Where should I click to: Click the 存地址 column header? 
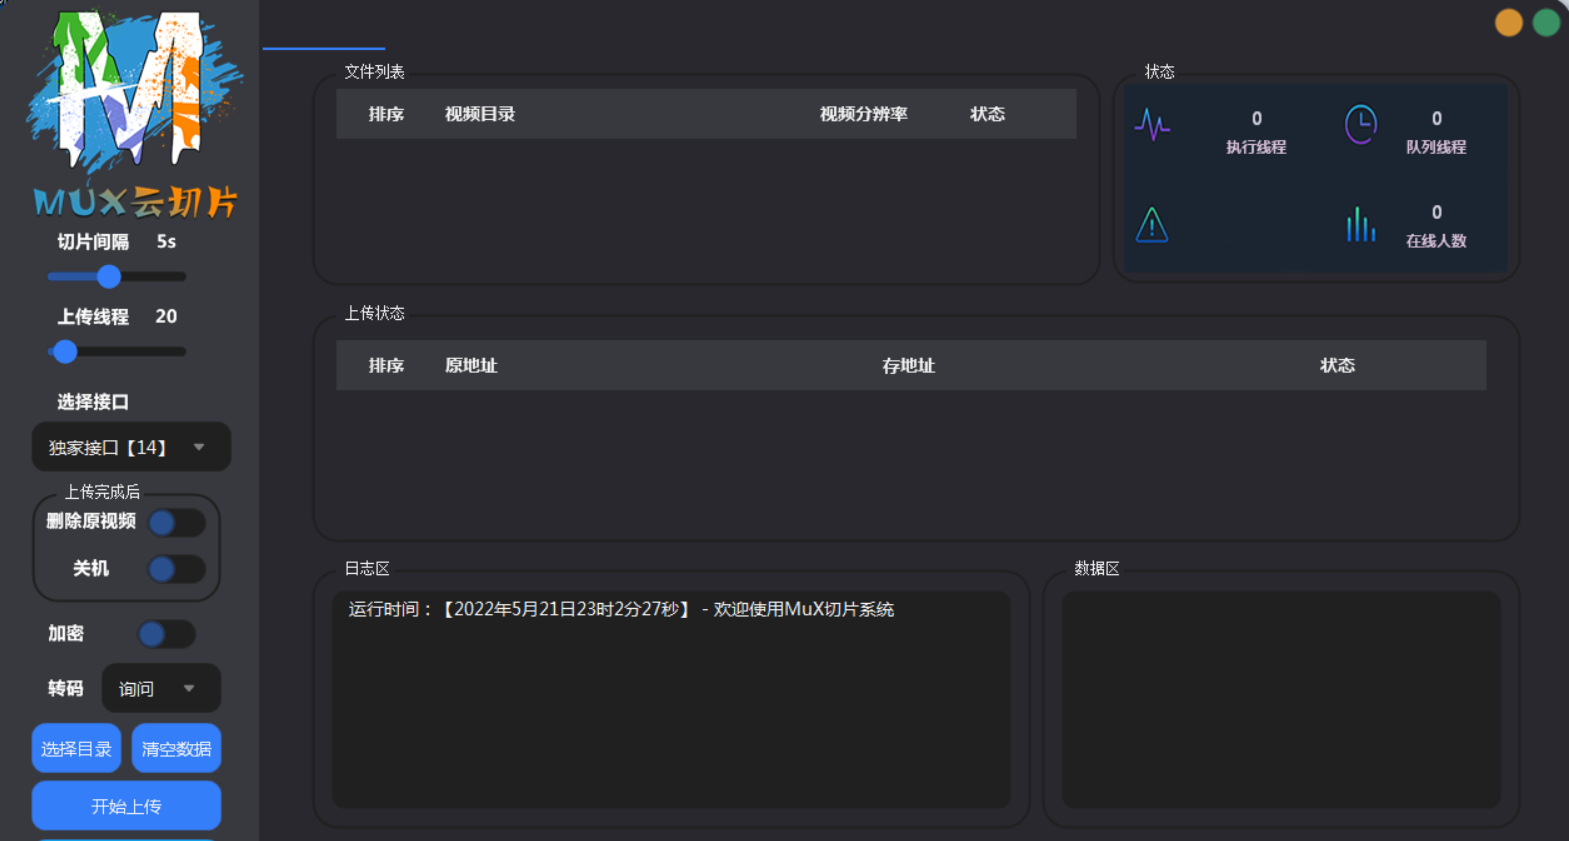click(x=908, y=366)
